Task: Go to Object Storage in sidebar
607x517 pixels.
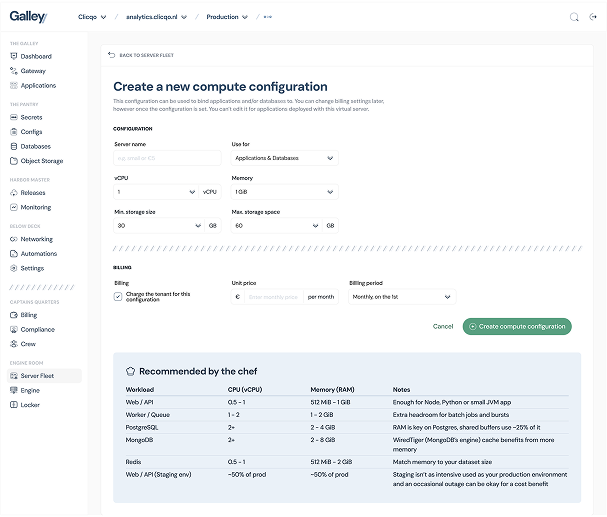Action: coord(41,161)
